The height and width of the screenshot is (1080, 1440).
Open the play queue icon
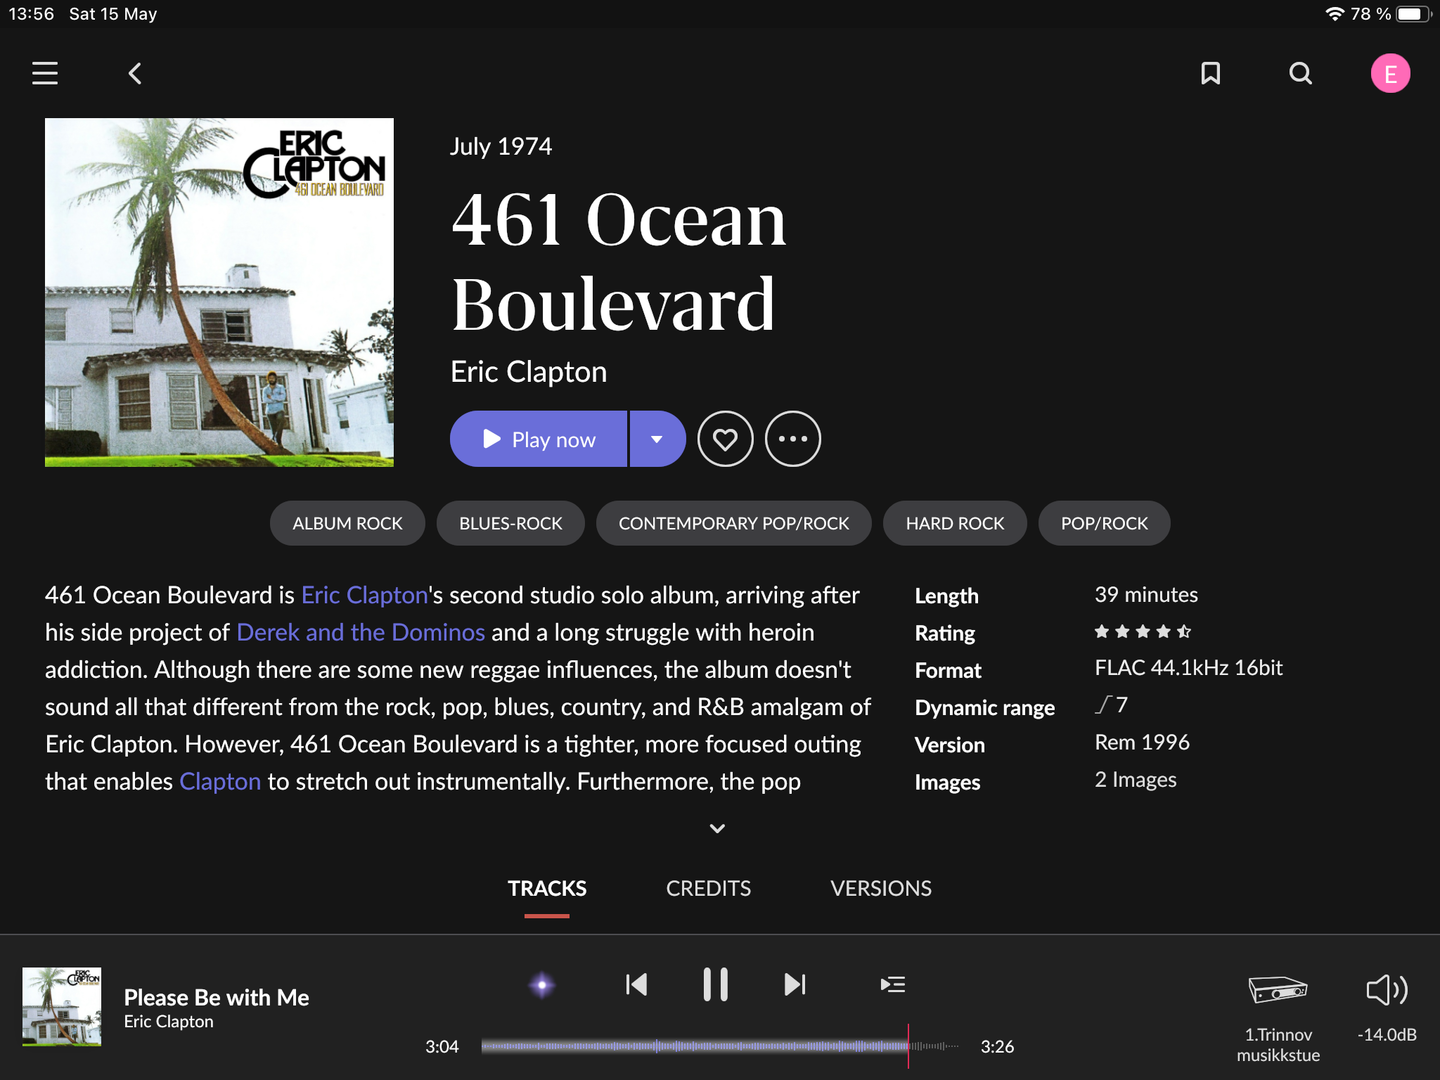(x=893, y=985)
